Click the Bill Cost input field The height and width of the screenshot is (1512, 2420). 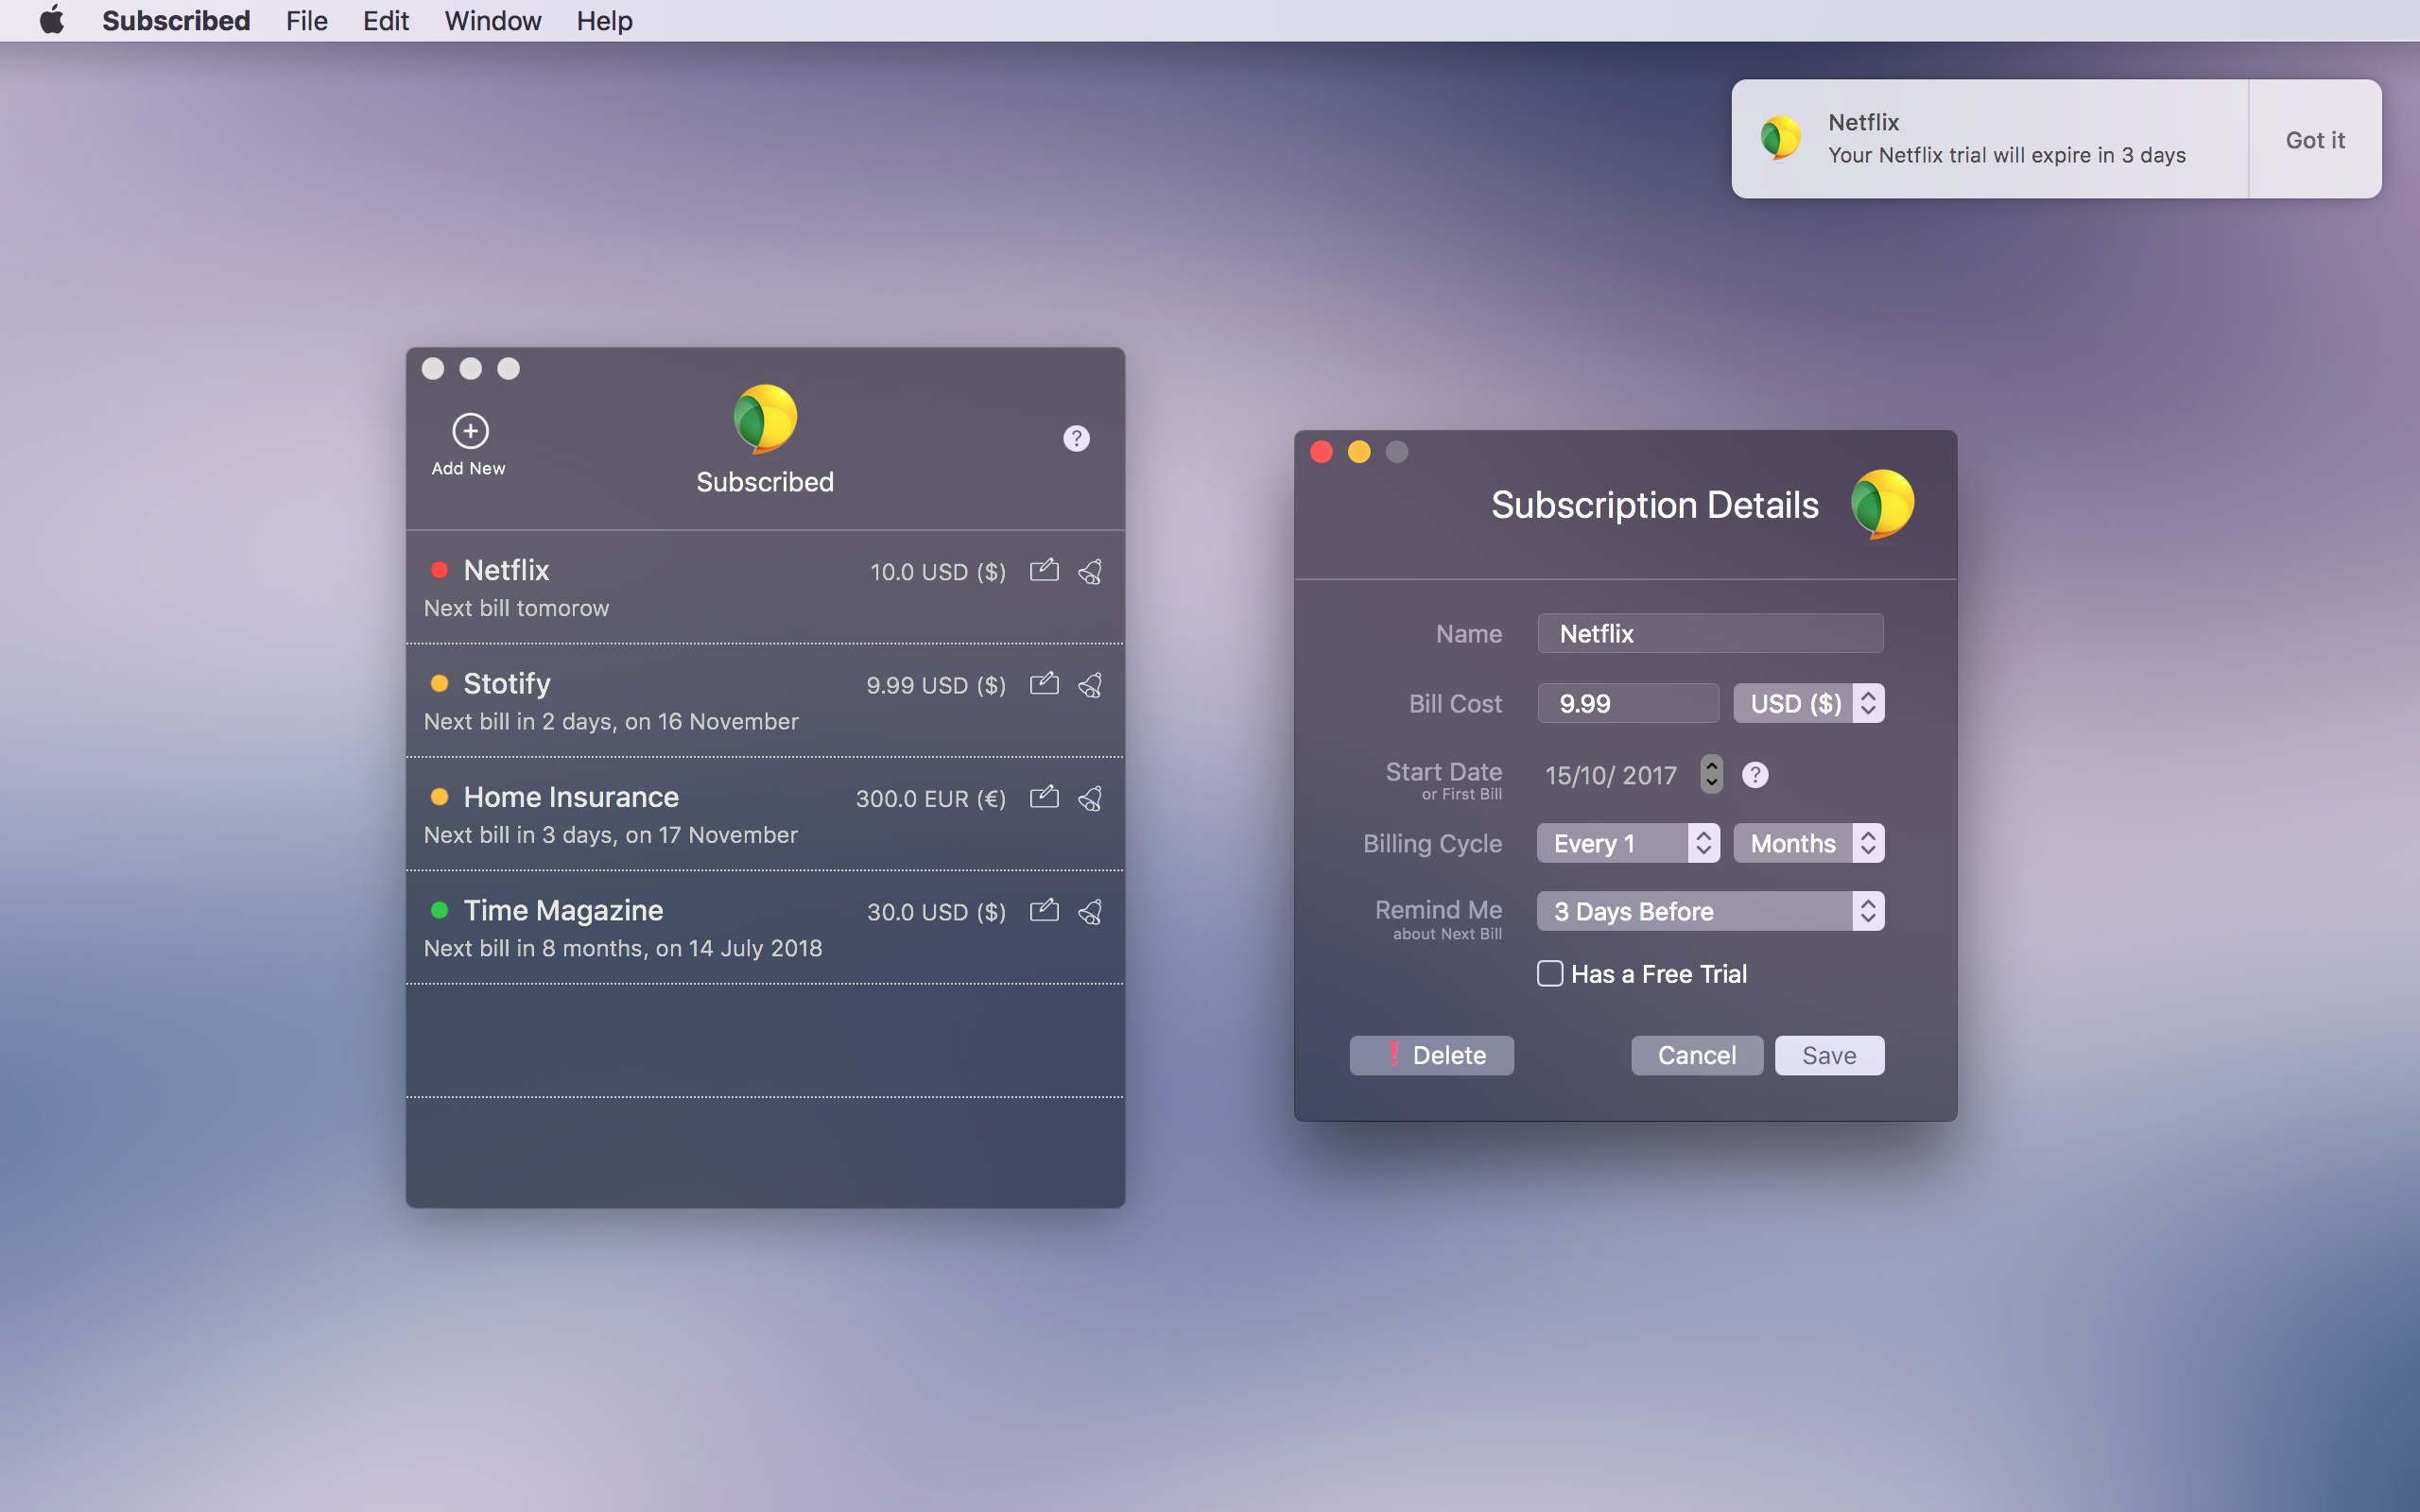pos(1627,703)
